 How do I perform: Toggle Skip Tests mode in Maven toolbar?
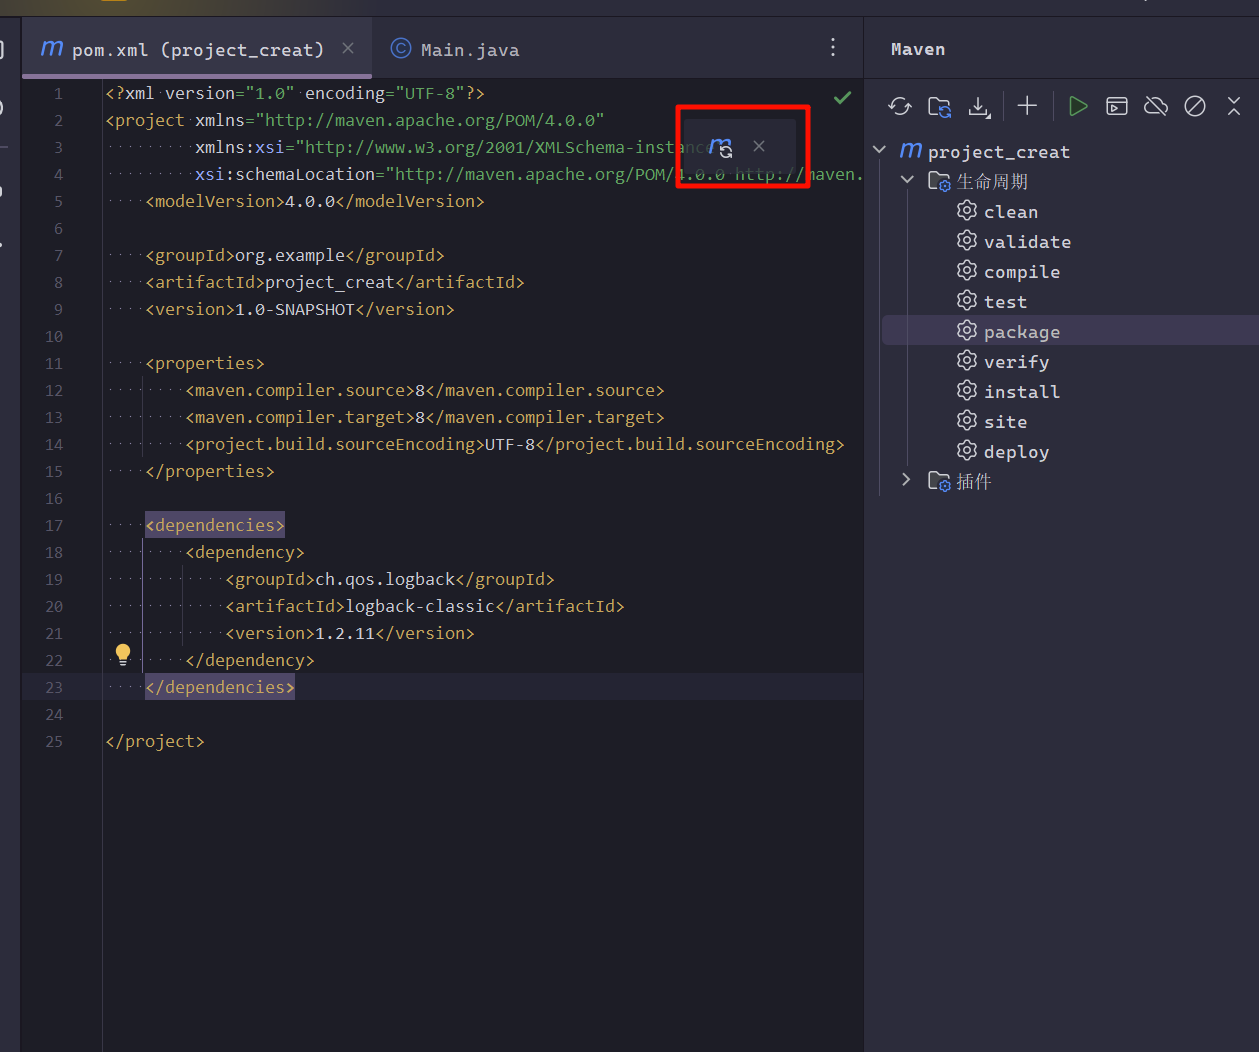click(x=1195, y=106)
